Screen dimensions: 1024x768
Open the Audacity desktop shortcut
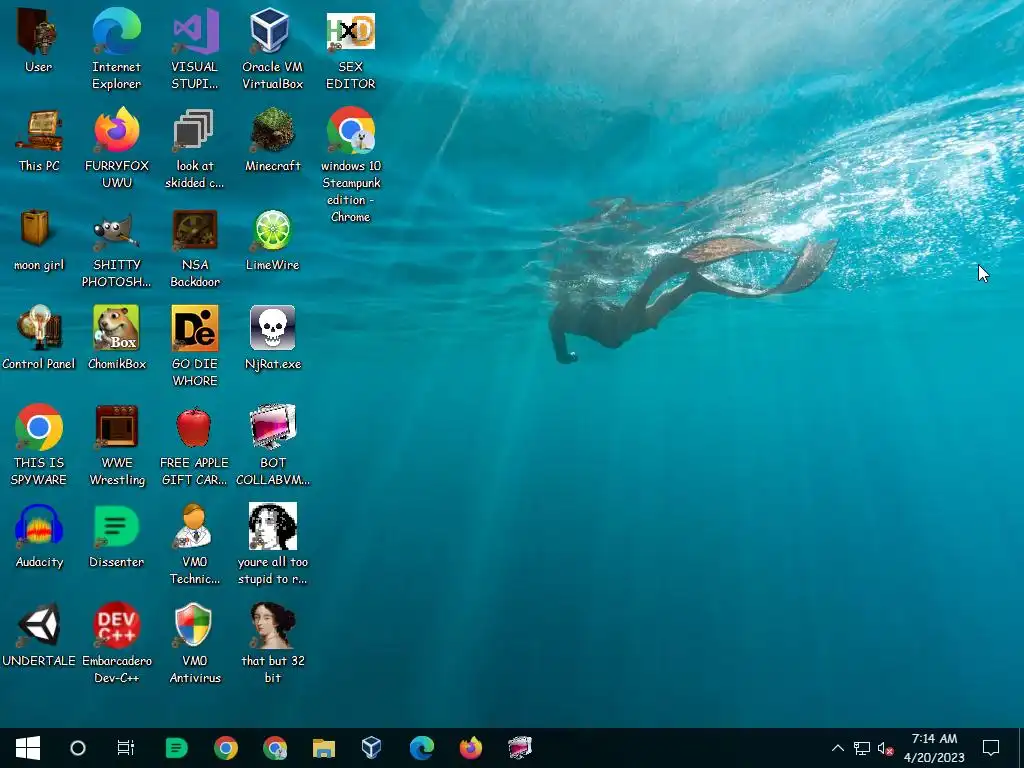click(x=39, y=536)
